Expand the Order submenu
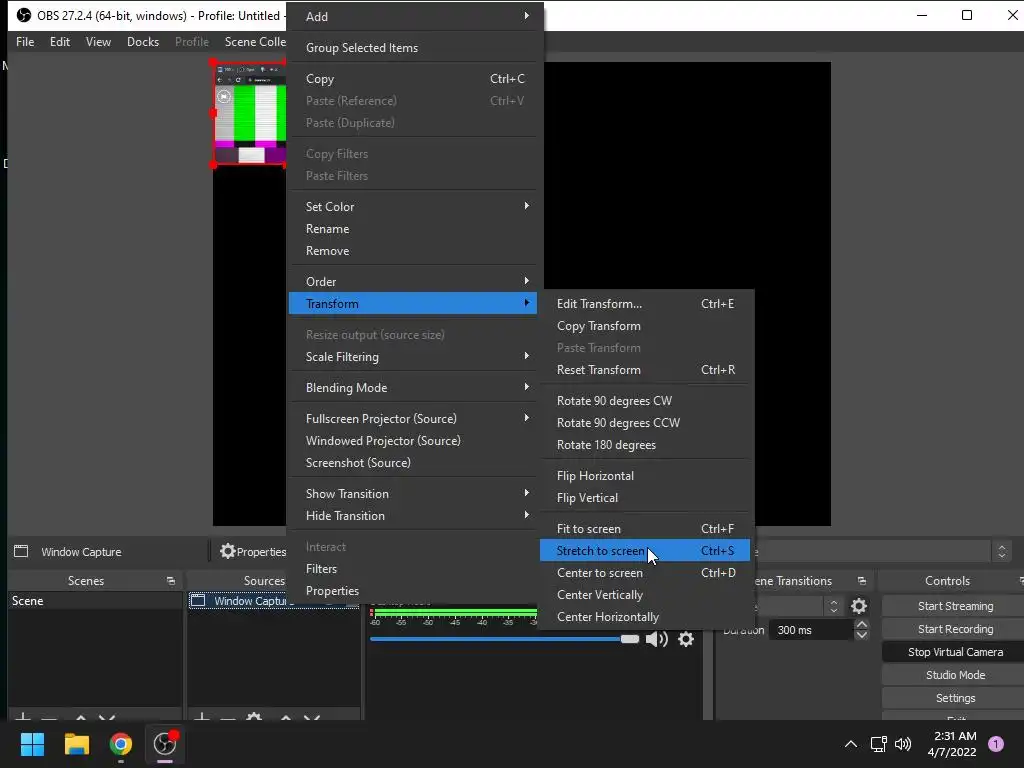The width and height of the screenshot is (1024, 768). pos(415,281)
